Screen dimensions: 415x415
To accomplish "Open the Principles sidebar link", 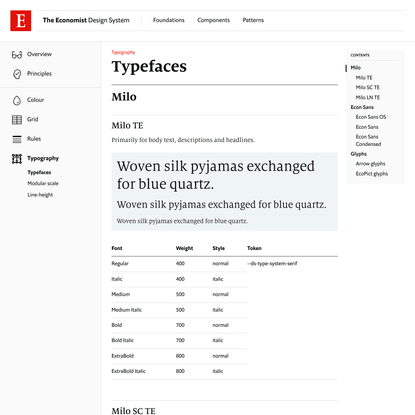I will click(x=39, y=74).
